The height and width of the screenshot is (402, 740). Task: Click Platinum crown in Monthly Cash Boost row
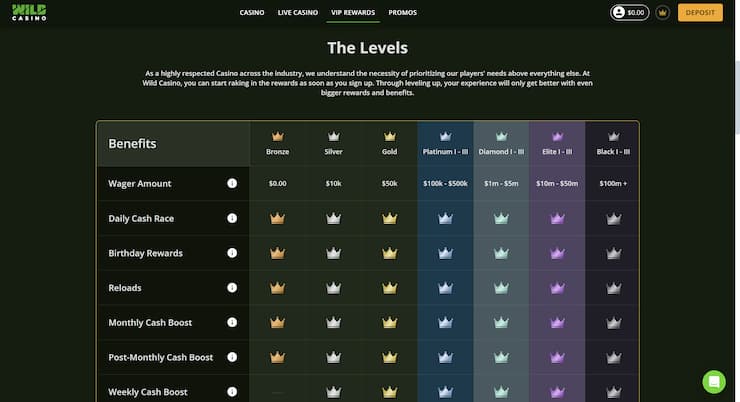point(446,322)
